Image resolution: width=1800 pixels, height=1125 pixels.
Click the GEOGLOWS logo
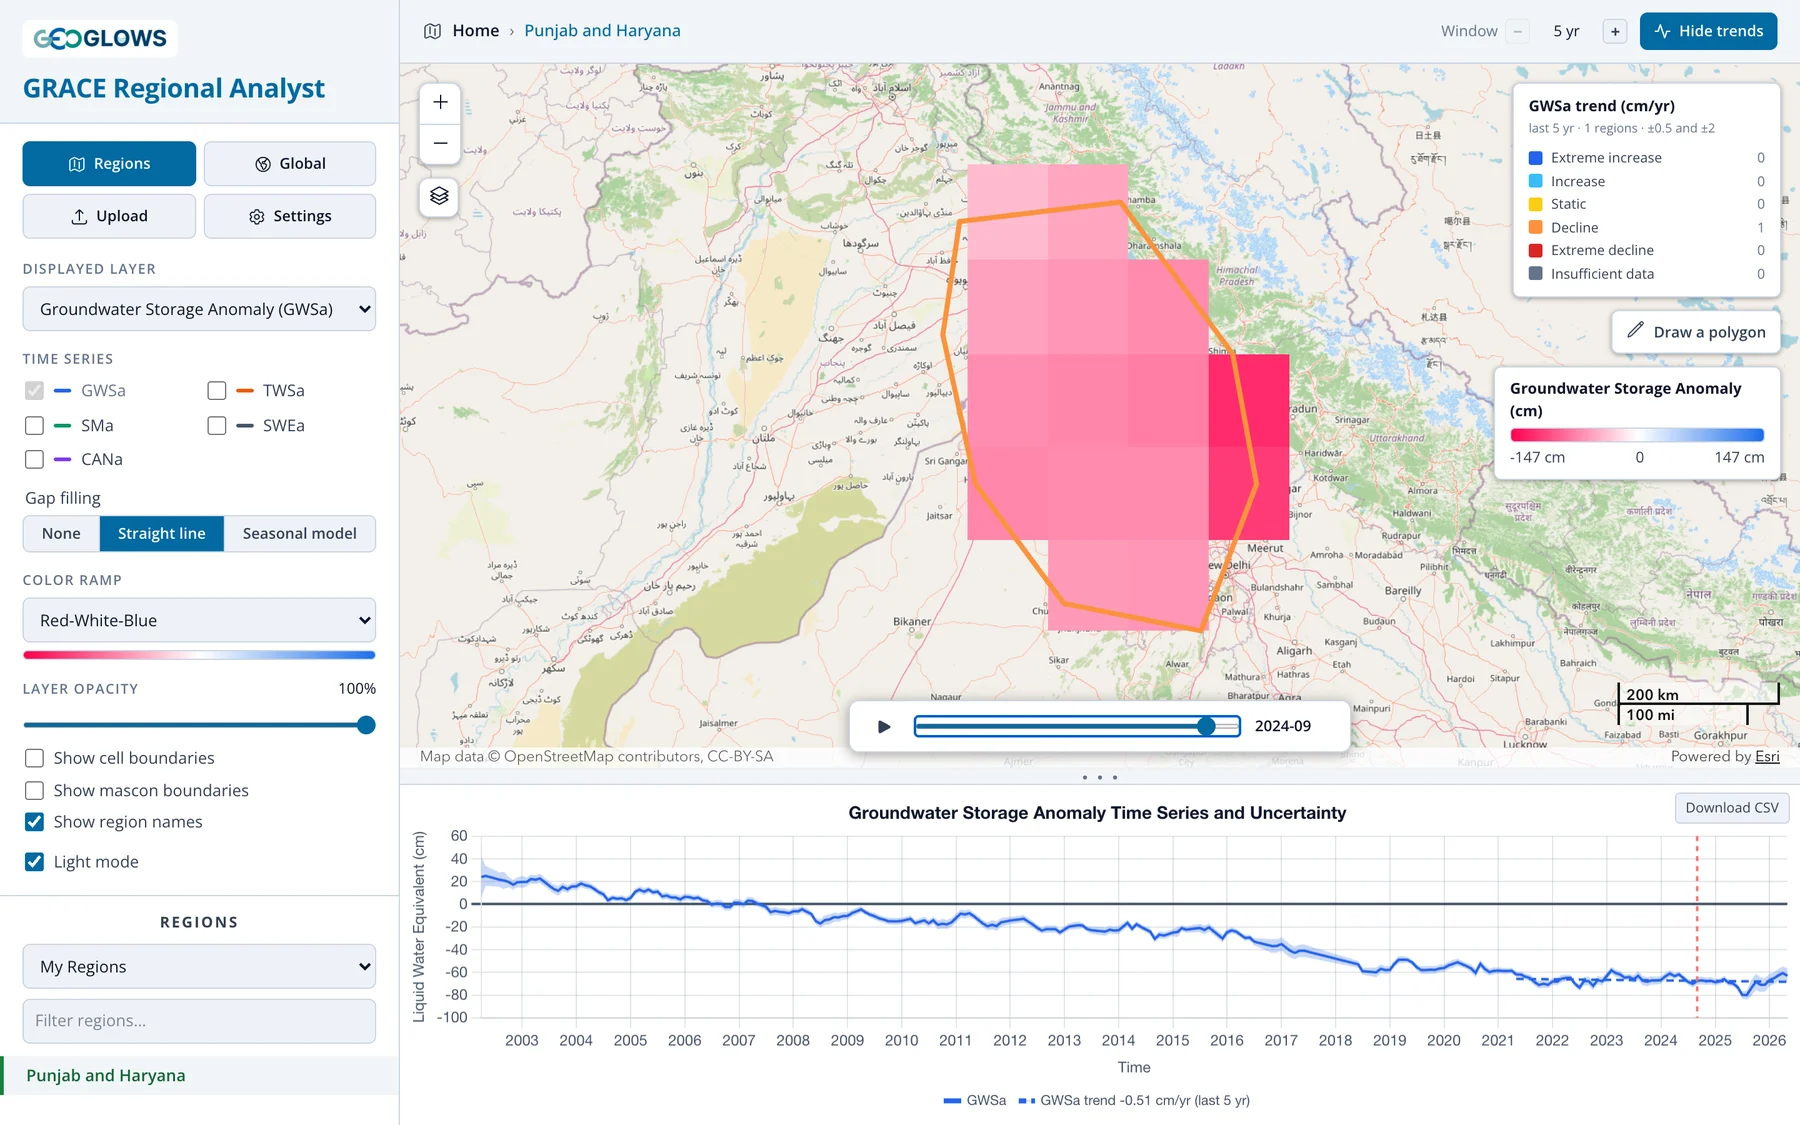[100, 38]
